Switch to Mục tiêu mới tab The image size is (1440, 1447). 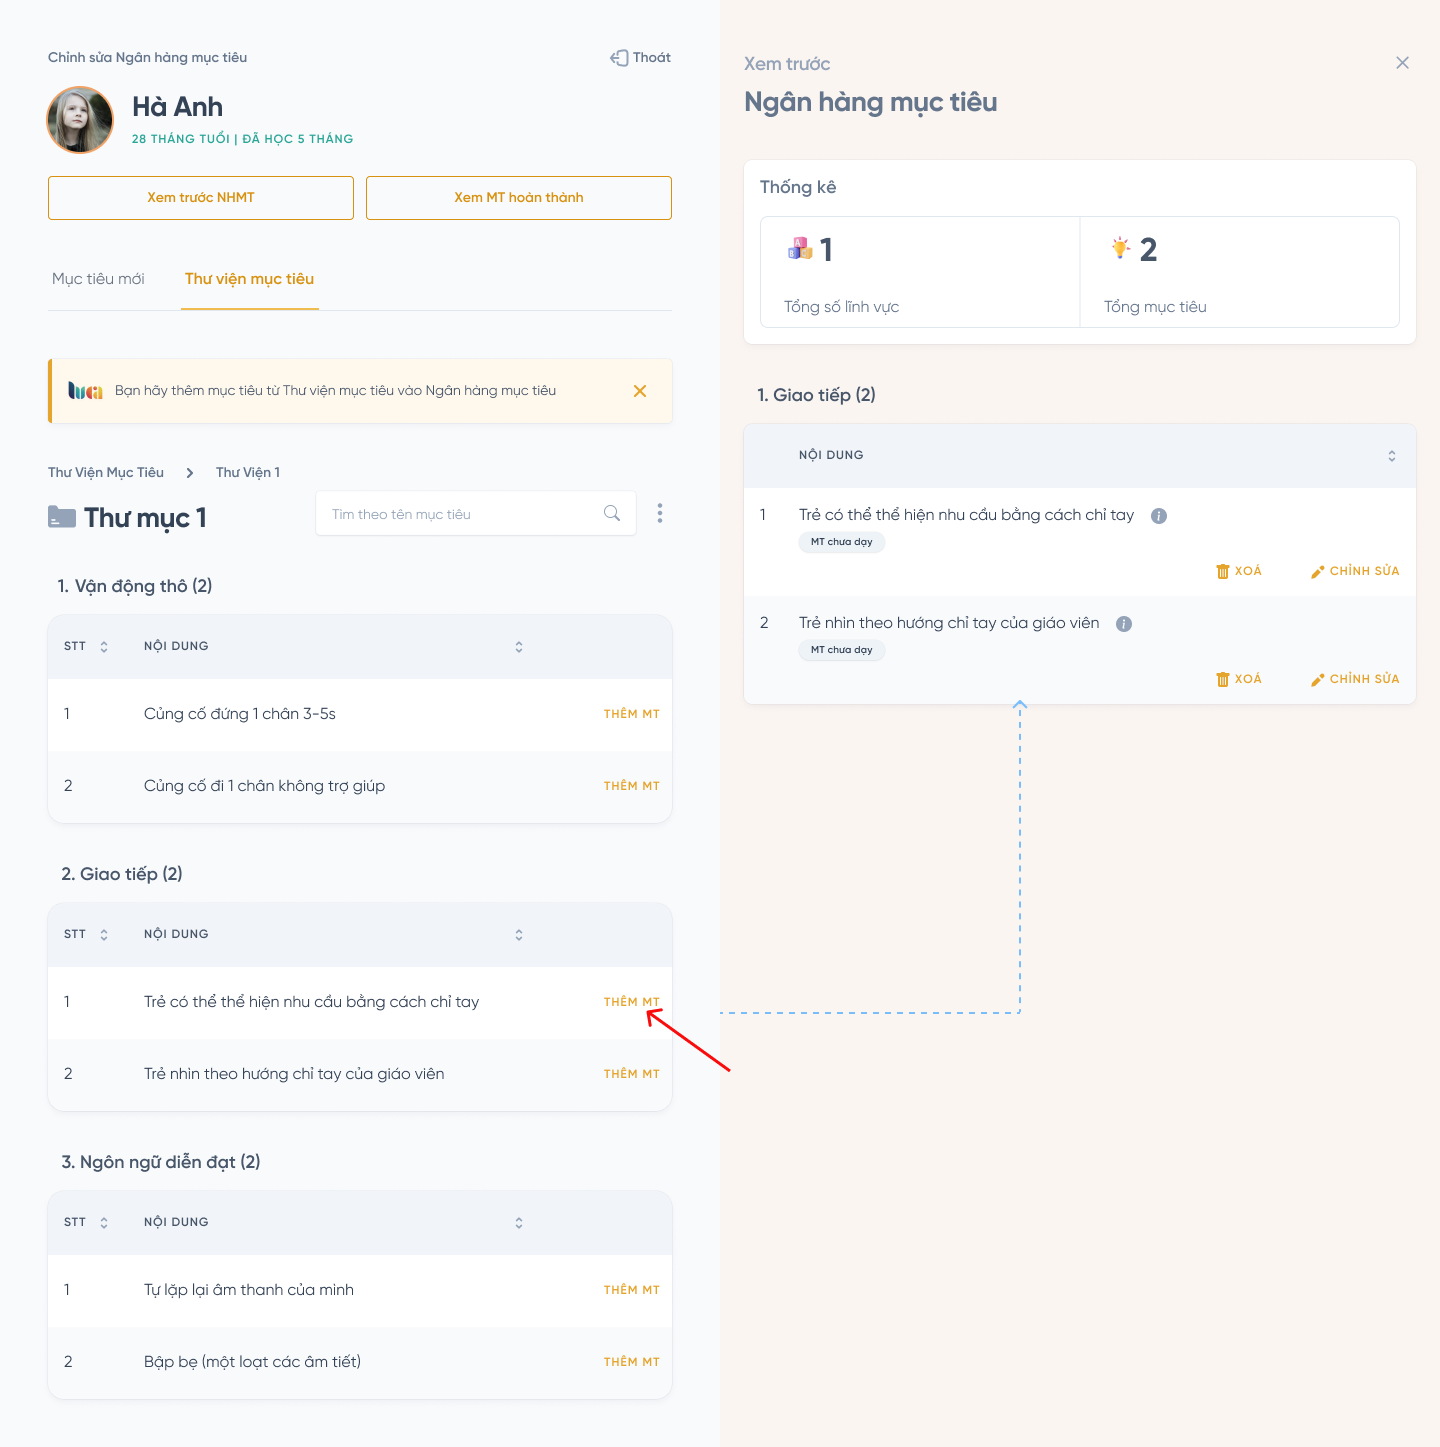[x=98, y=279]
